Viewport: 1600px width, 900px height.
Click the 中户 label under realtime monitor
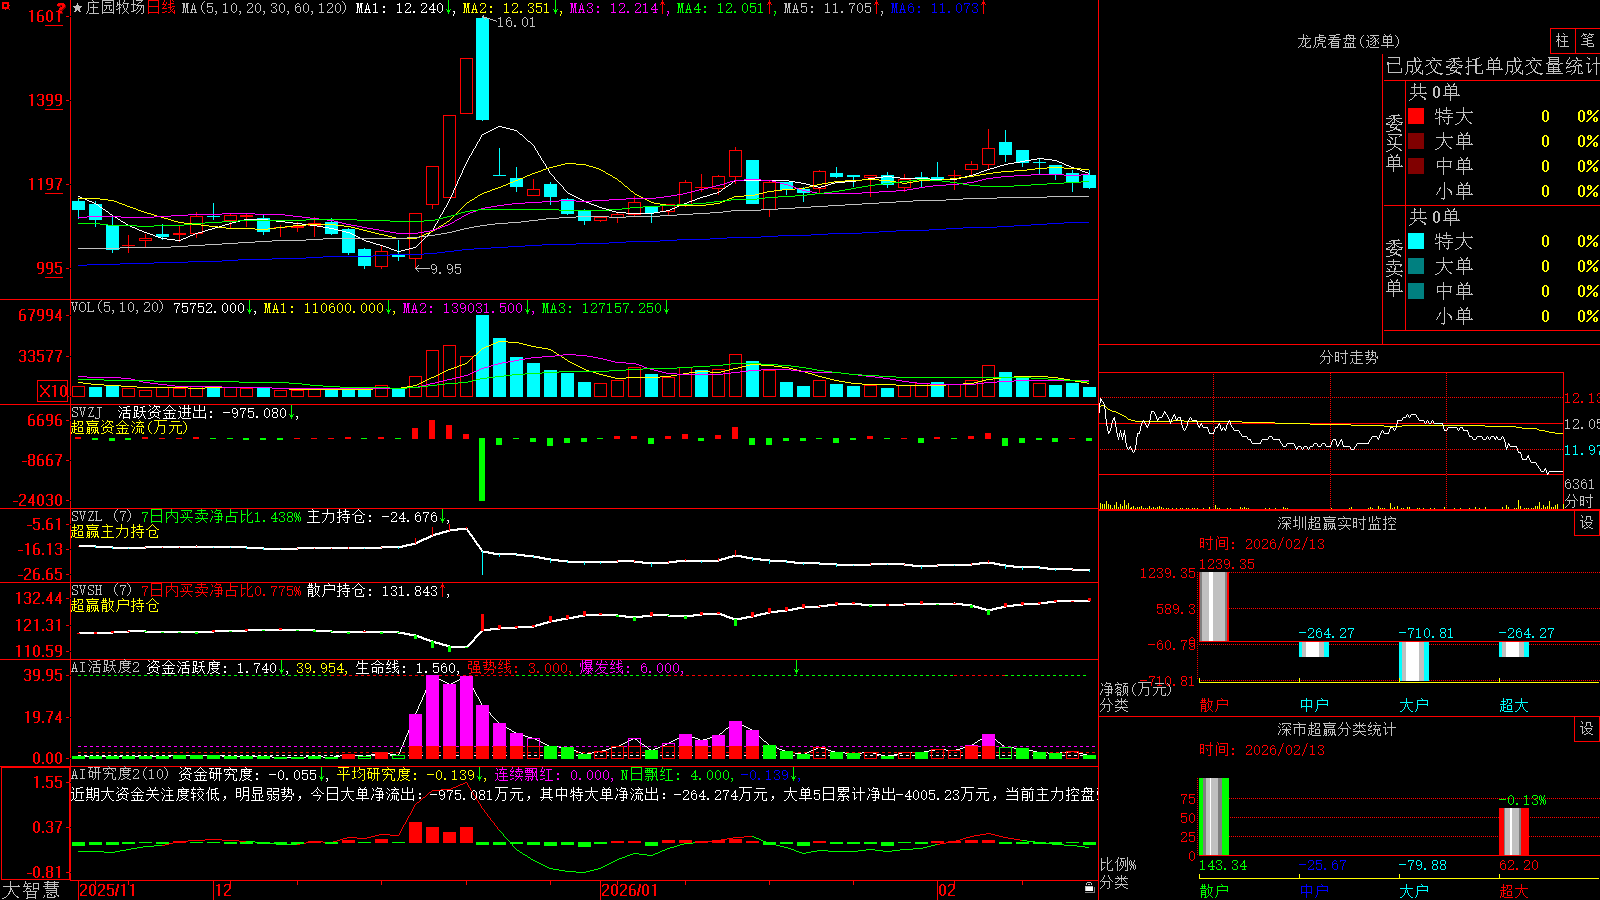(1314, 705)
